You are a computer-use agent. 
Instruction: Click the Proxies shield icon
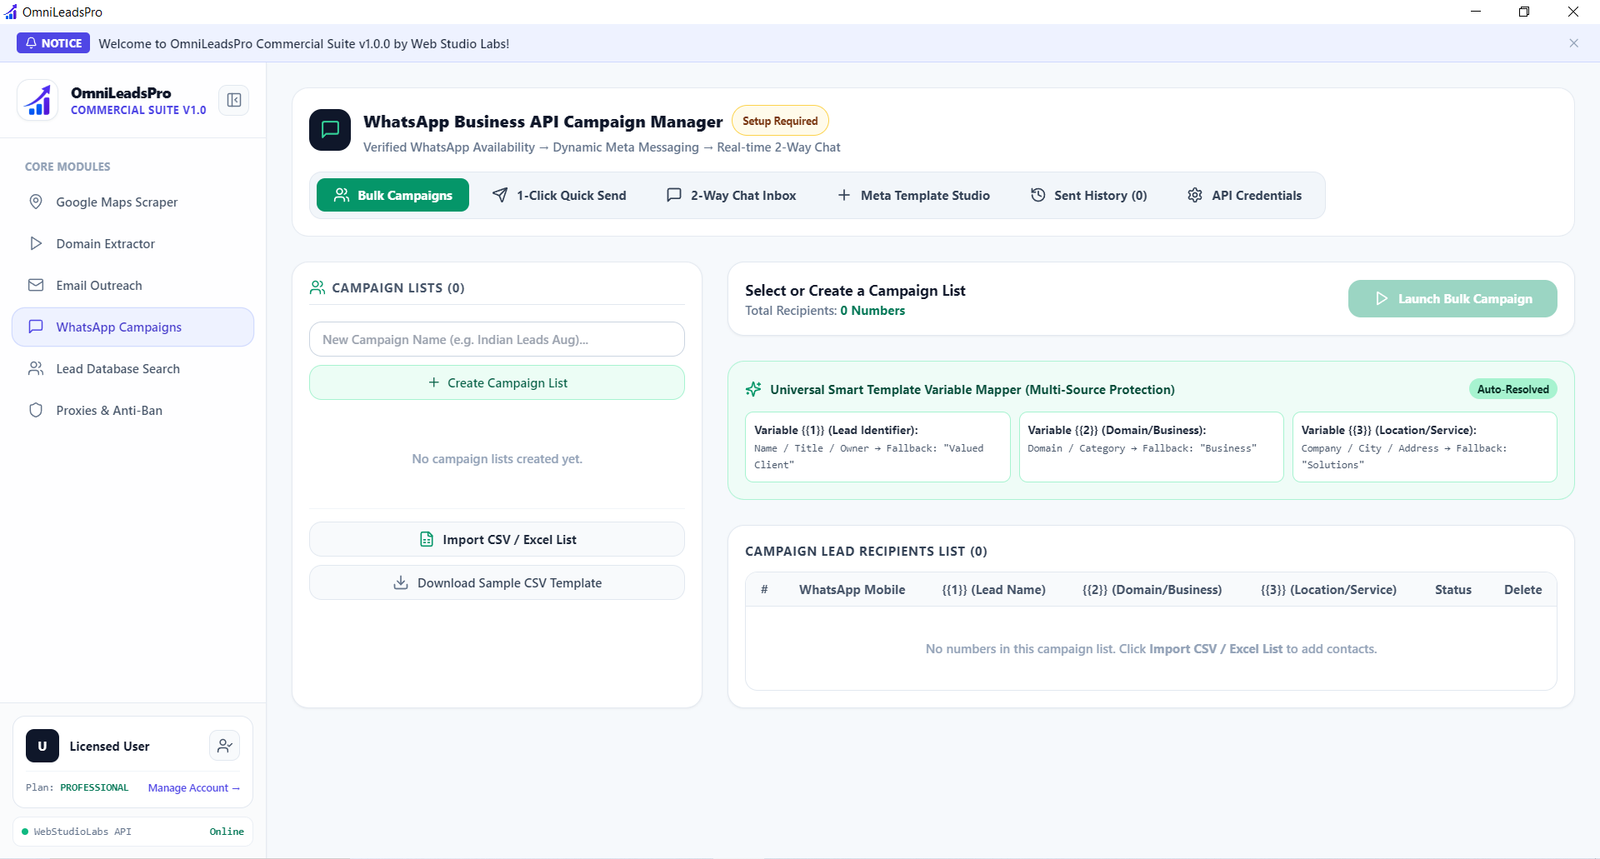pos(36,410)
